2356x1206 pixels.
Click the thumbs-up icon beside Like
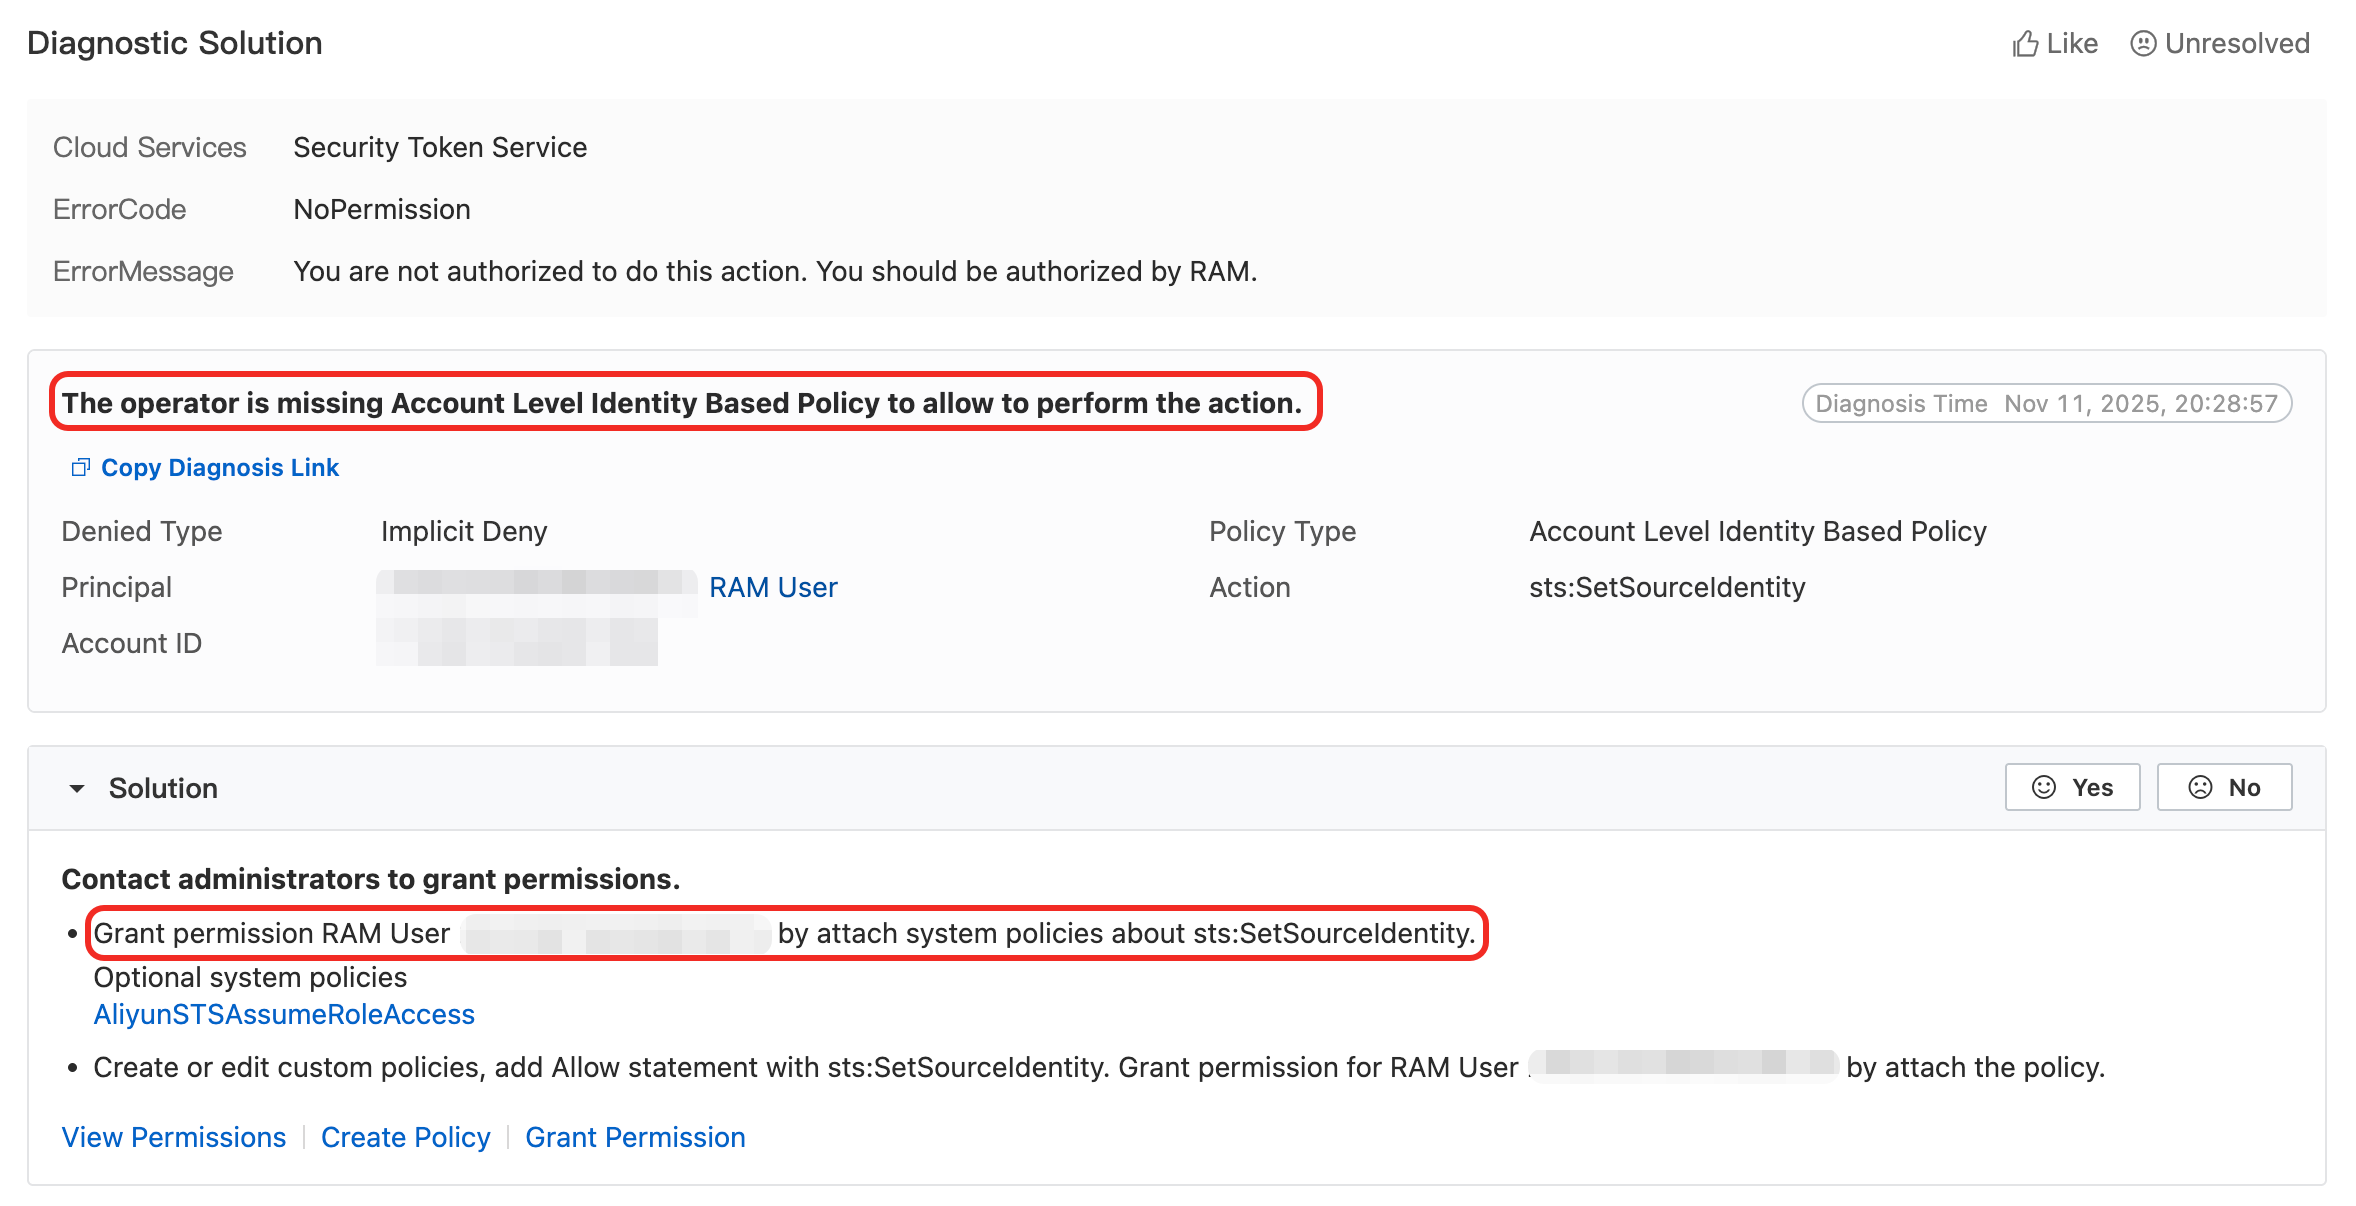[x=2025, y=44]
